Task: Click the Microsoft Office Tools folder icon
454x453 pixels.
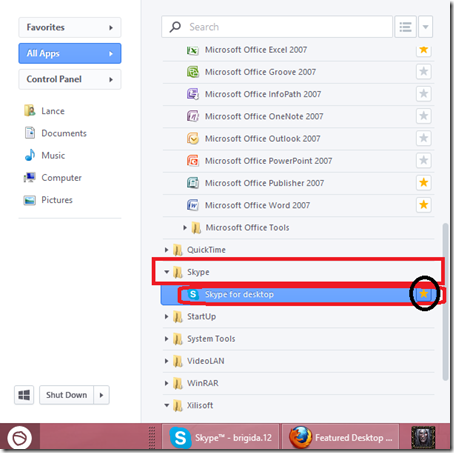Action: (x=196, y=228)
